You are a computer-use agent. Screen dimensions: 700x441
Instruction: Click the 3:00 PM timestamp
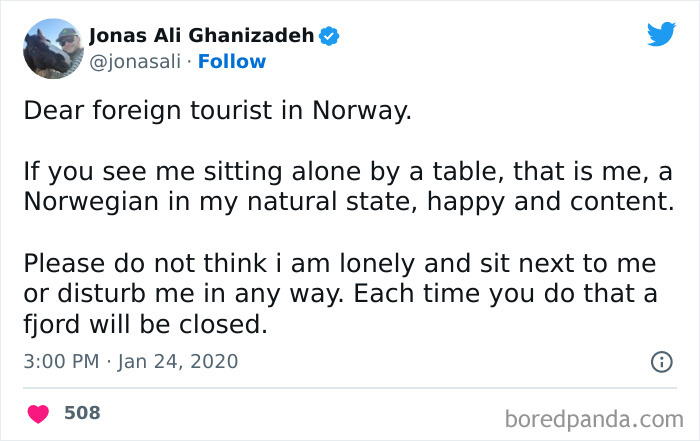(59, 361)
